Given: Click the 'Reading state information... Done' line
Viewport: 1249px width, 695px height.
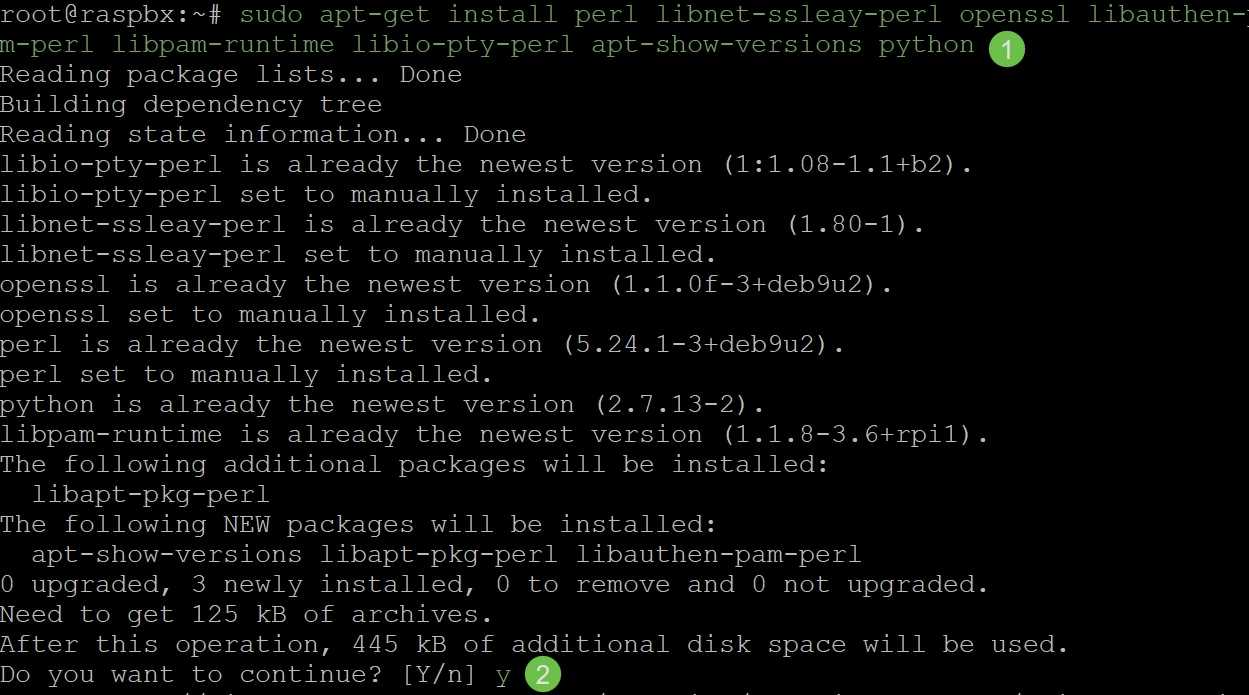Looking at the screenshot, I should [263, 135].
